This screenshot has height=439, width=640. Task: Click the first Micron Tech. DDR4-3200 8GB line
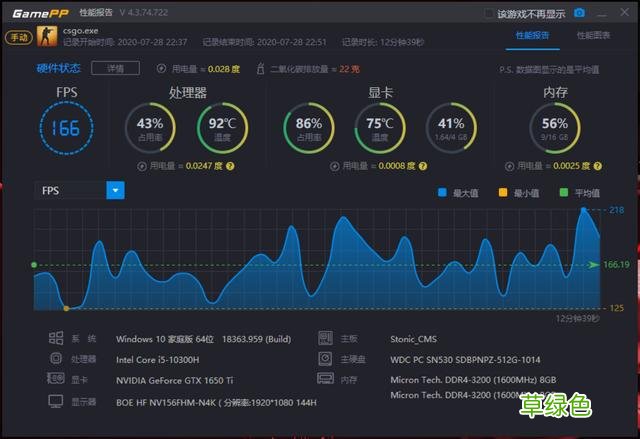coord(473,380)
